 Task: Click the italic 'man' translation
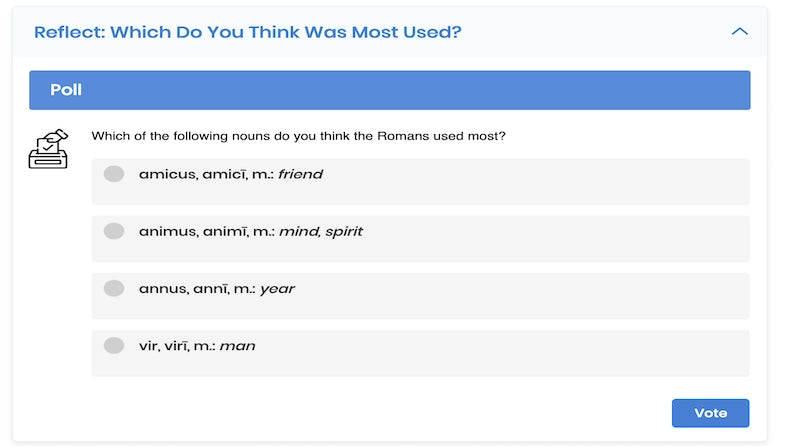tap(237, 346)
